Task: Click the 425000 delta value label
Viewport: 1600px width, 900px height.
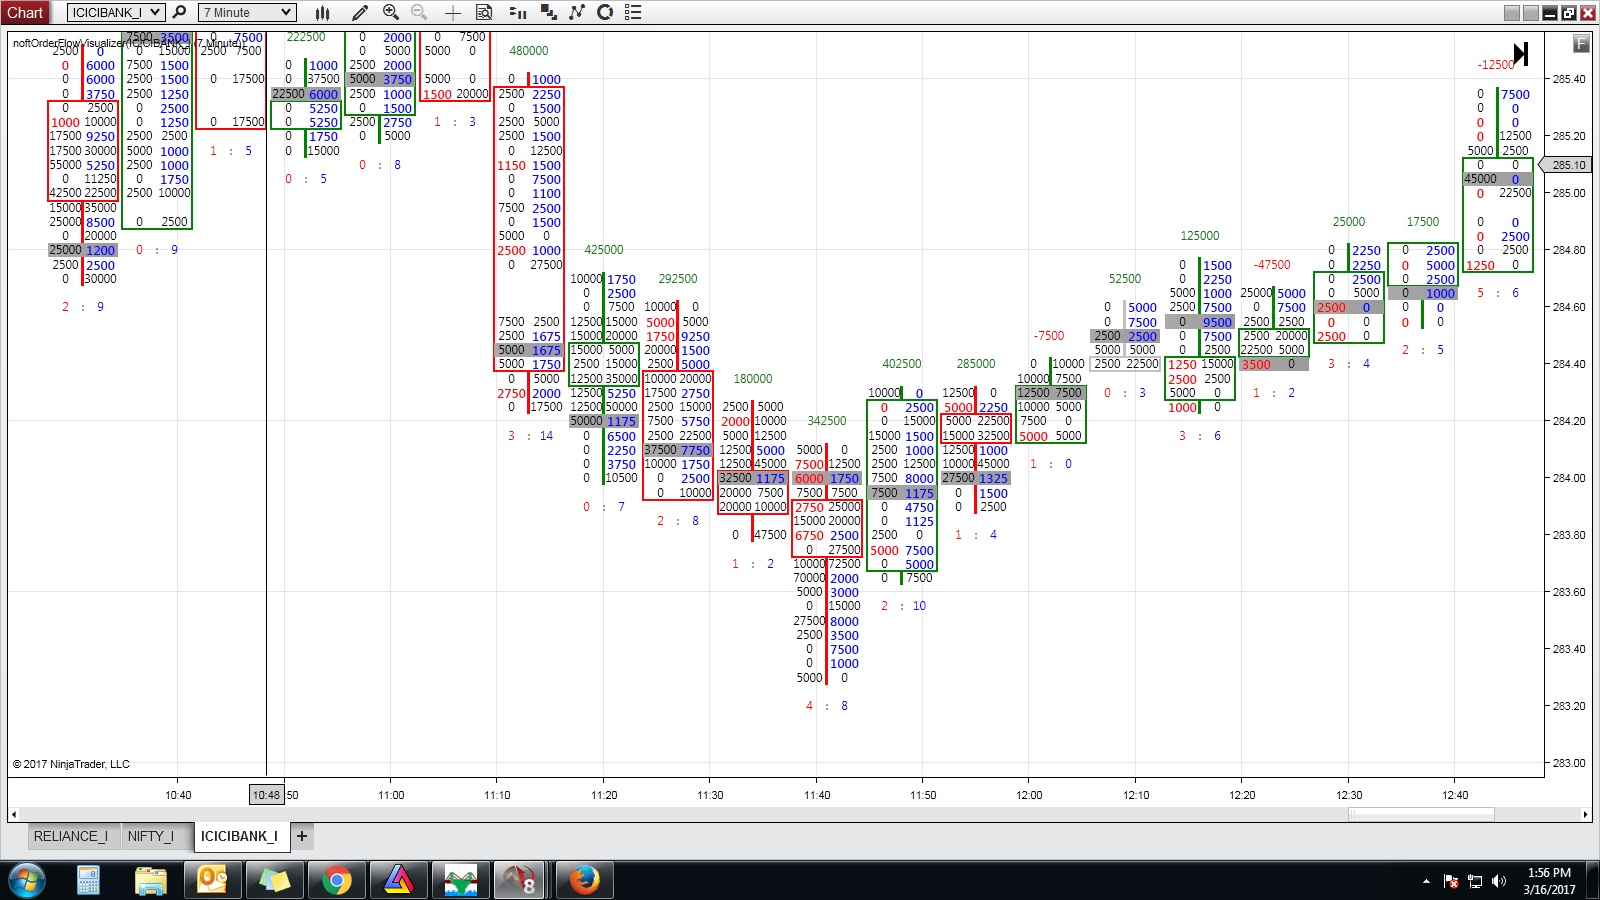Action: [x=604, y=250]
